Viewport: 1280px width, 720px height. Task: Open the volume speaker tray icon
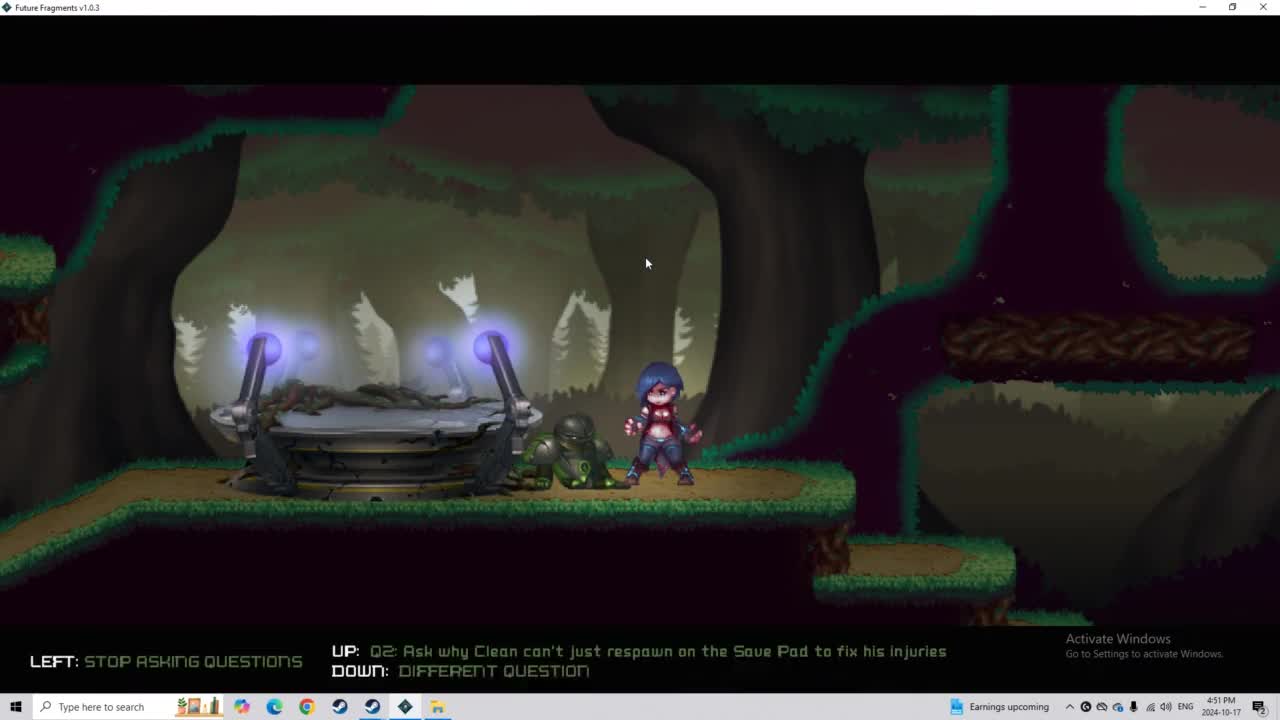1165,707
